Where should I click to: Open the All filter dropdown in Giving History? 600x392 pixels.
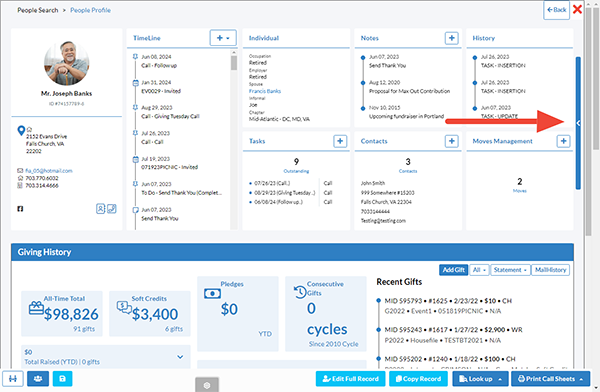coord(479,270)
